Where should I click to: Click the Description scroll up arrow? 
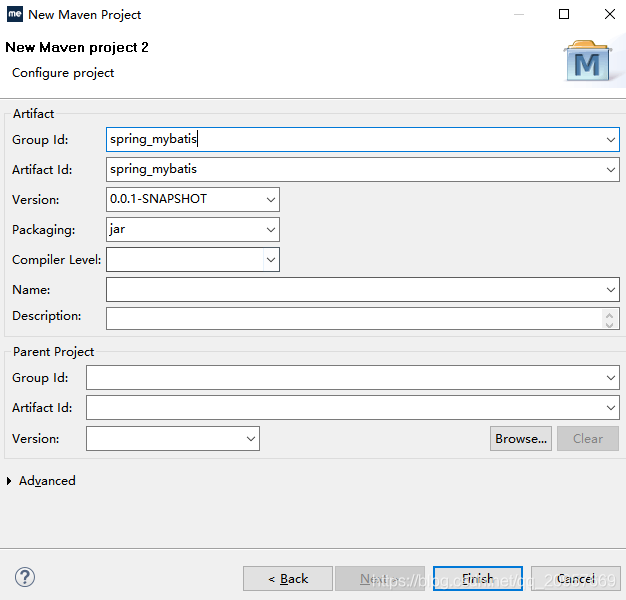(x=609, y=315)
